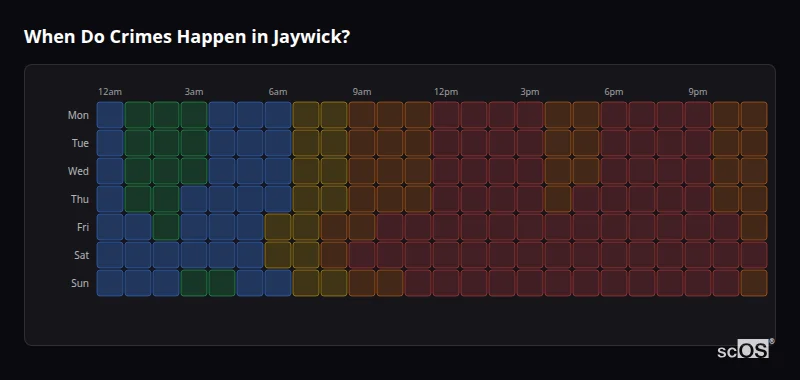Click the '12am' column label
This screenshot has height=380, width=800.
[x=110, y=92]
